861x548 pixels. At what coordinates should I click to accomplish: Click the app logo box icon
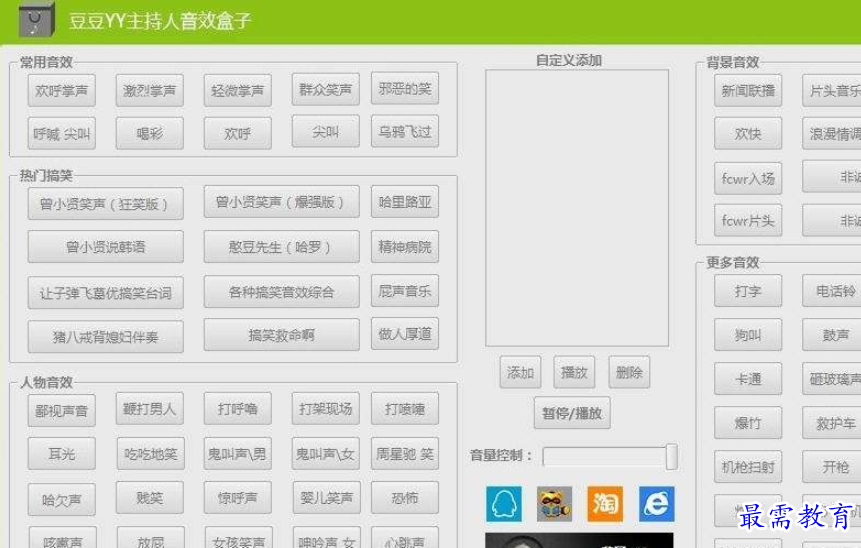point(37,20)
